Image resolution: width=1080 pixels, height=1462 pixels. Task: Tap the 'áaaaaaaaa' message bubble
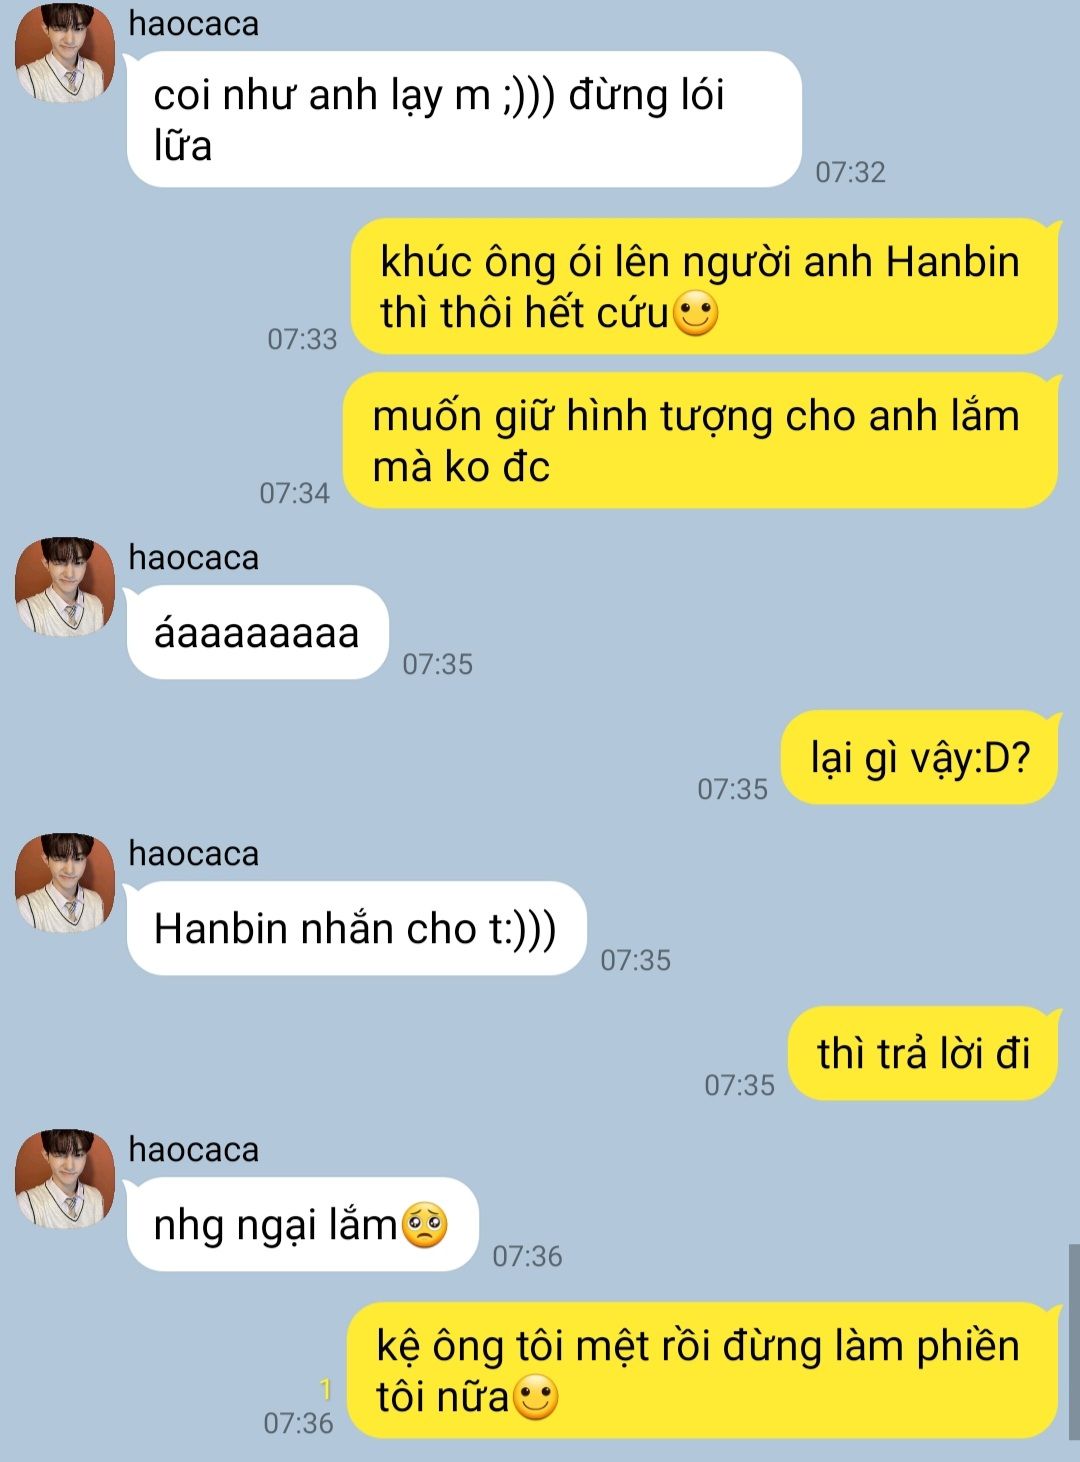click(x=257, y=632)
